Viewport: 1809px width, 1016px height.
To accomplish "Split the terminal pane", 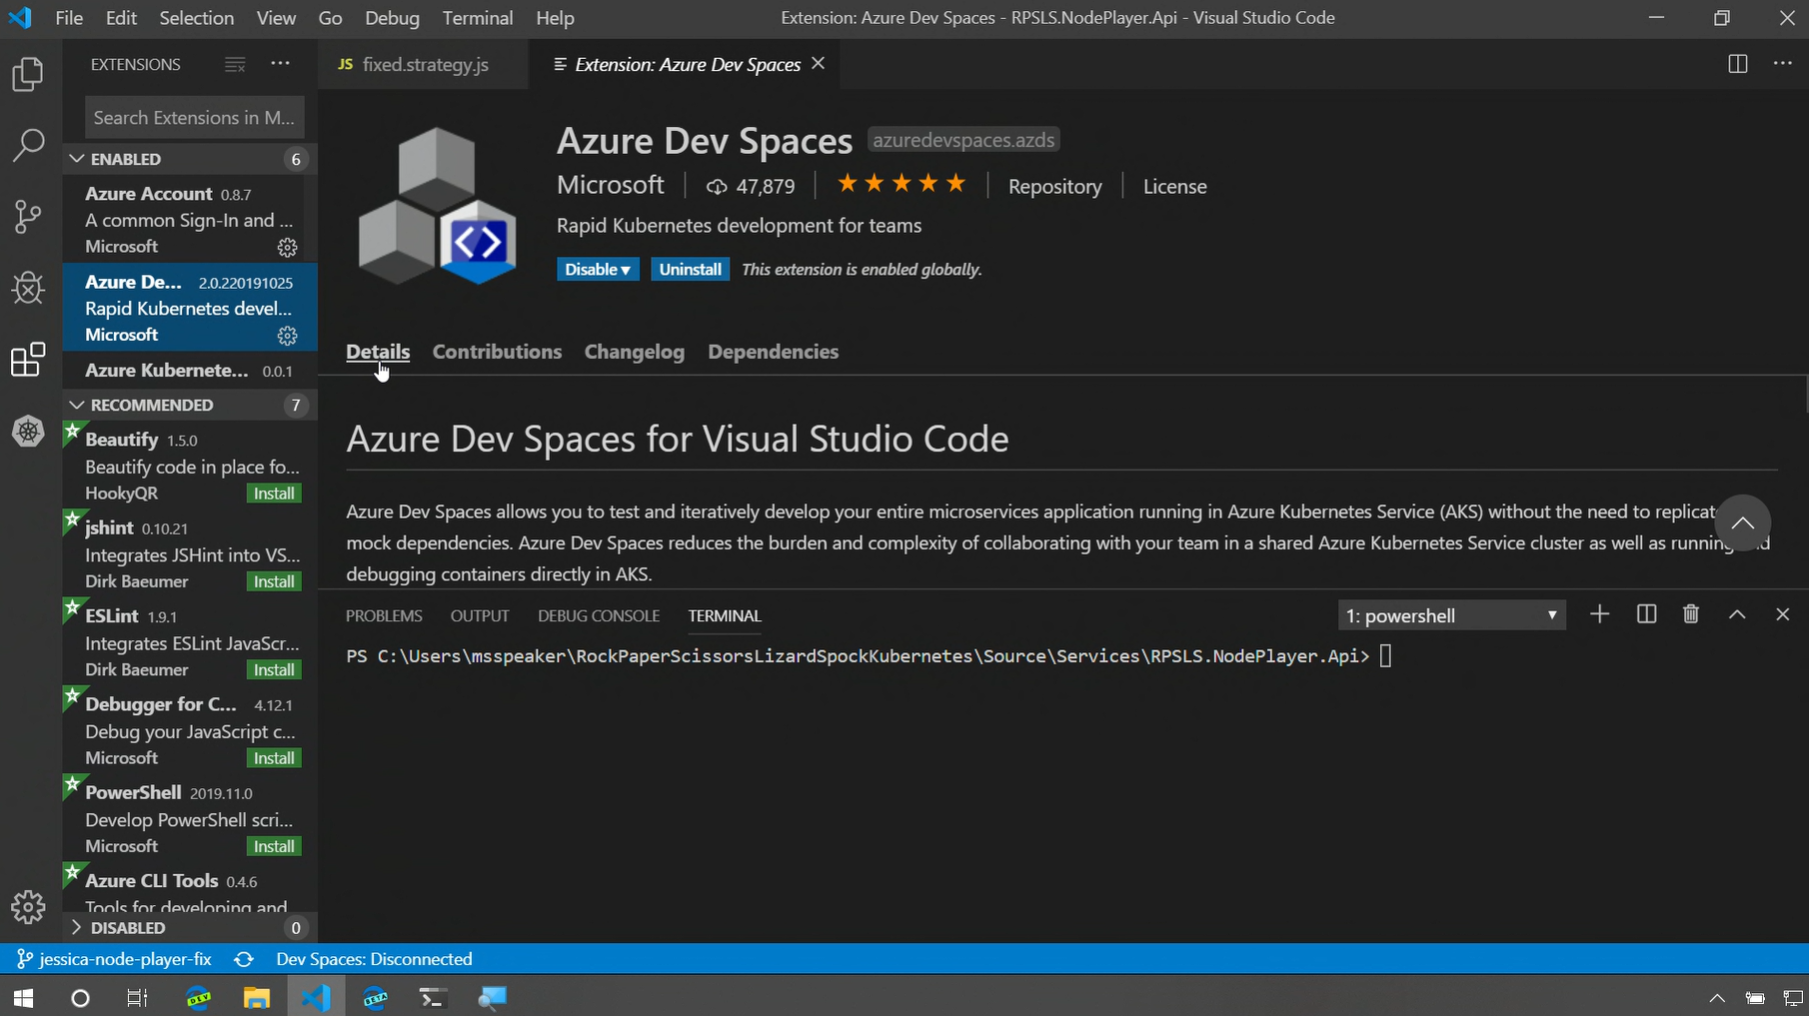I will coord(1646,615).
